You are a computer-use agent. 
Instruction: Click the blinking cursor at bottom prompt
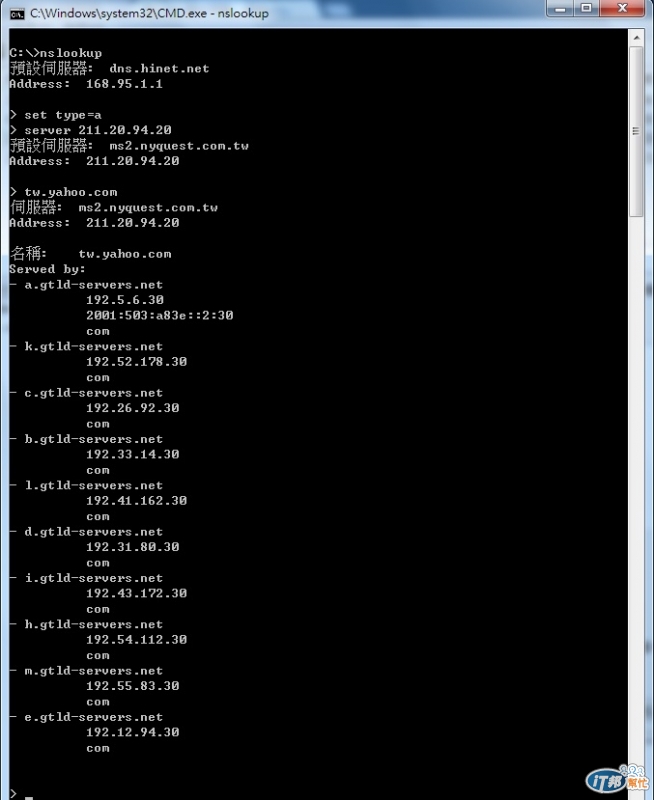tap(29, 796)
